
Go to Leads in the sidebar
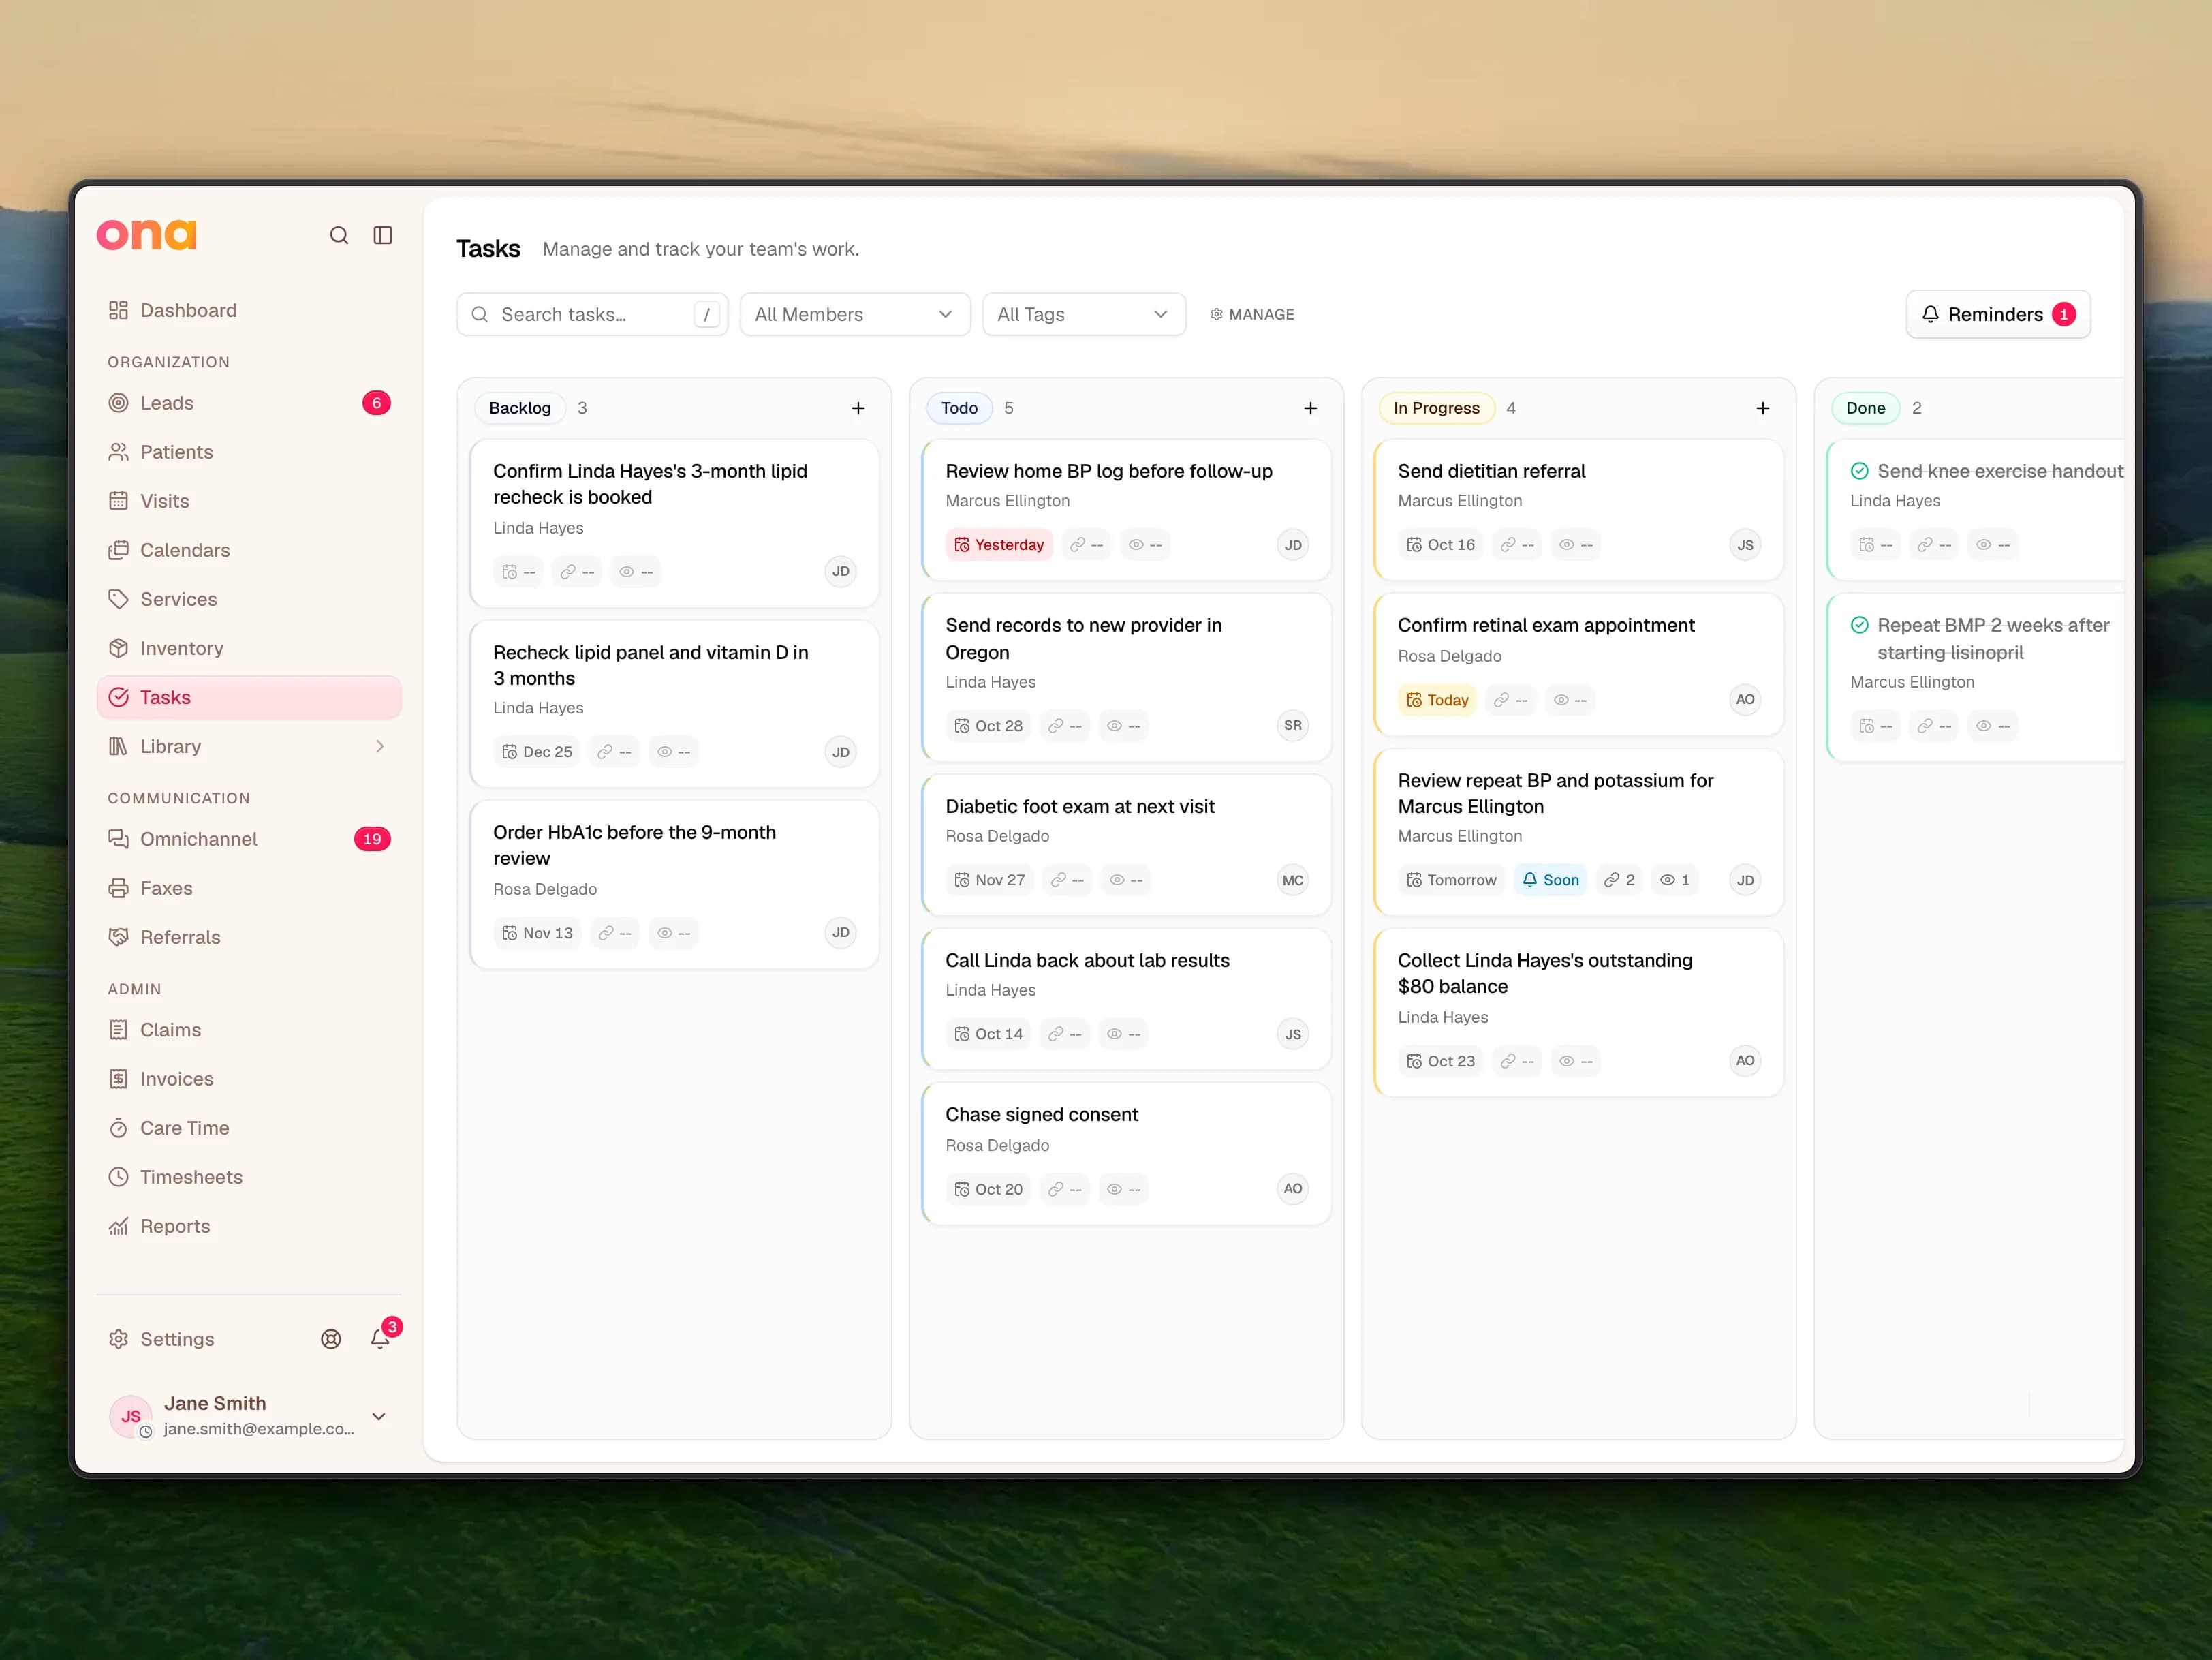point(249,403)
